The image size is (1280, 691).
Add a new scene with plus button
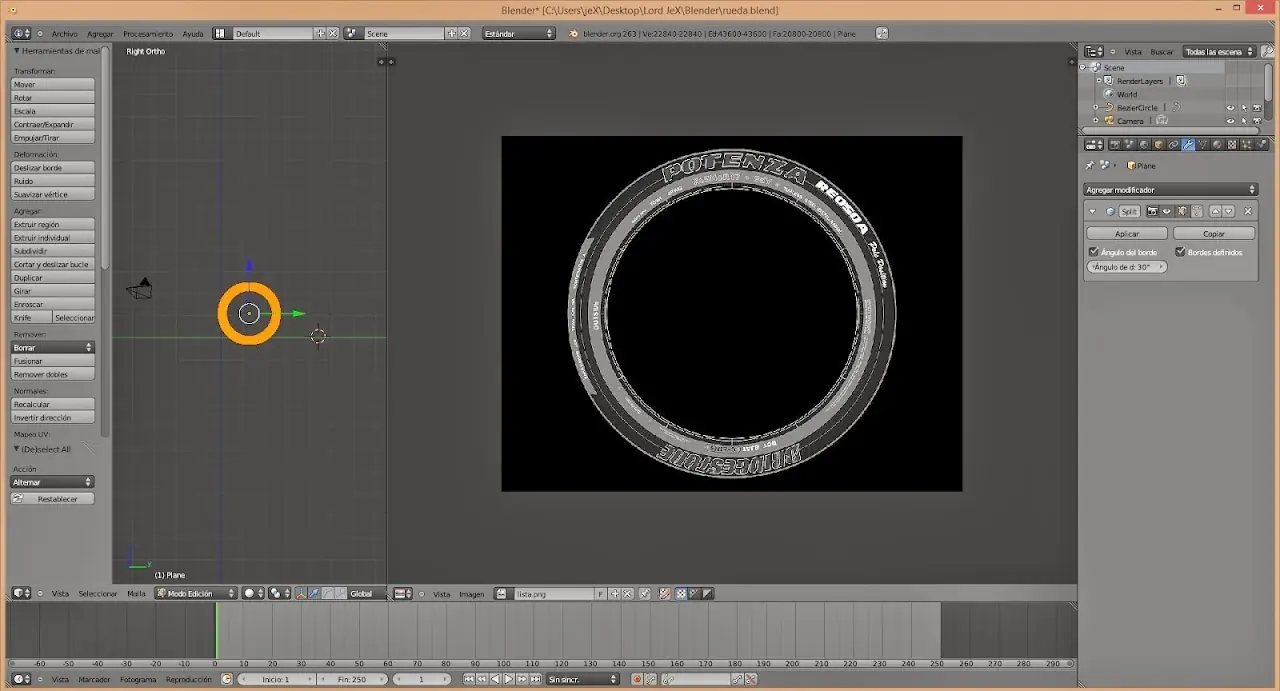452,33
